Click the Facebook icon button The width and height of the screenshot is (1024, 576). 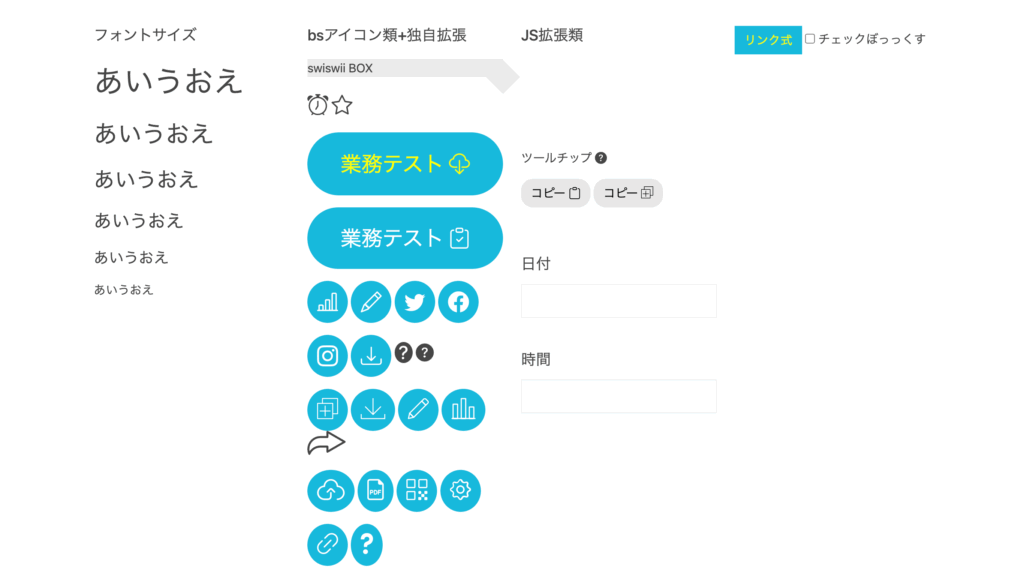pyautogui.click(x=458, y=302)
